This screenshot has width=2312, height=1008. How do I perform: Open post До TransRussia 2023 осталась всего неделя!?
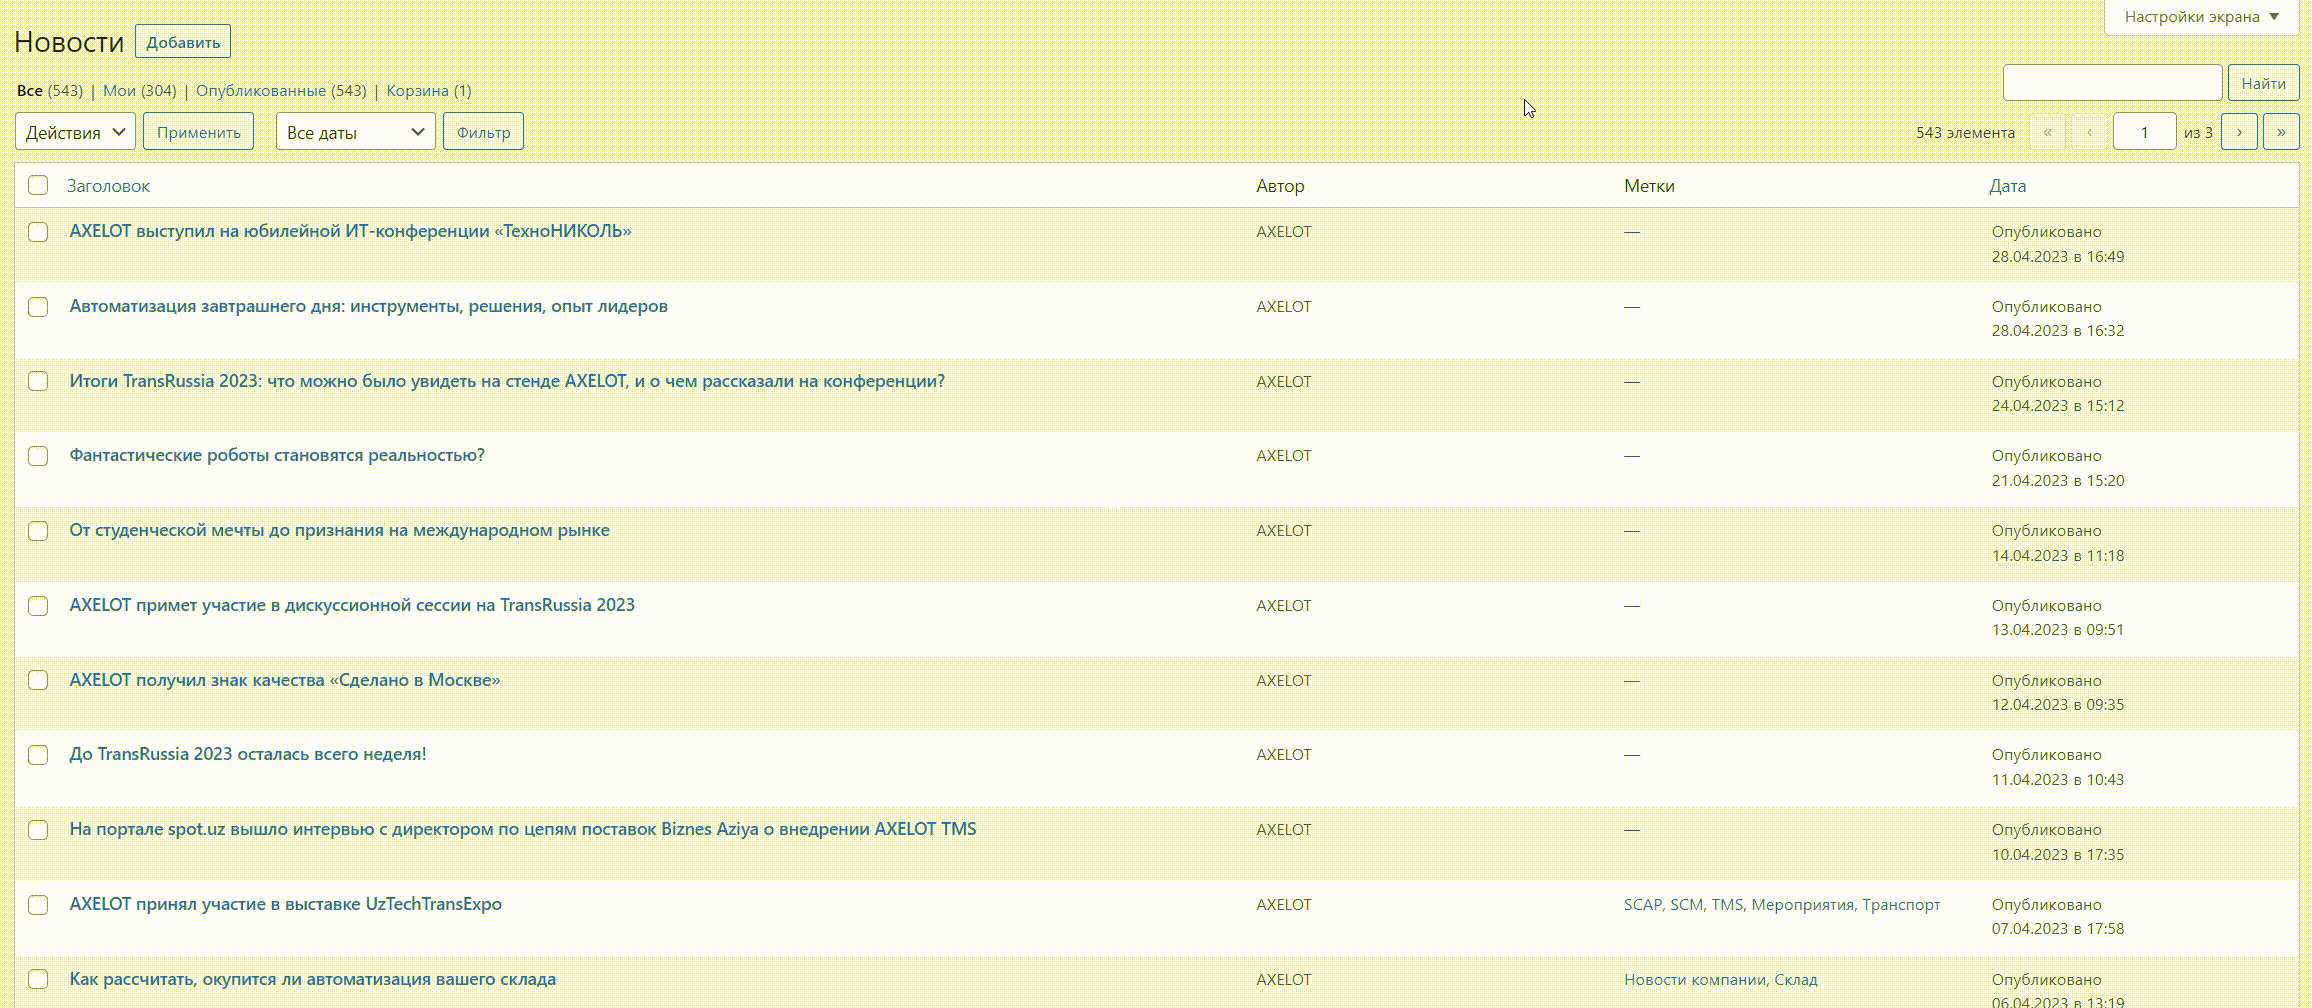click(248, 754)
